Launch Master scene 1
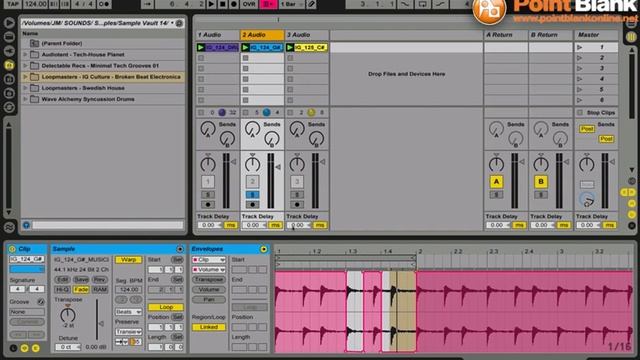The width and height of the screenshot is (640, 360). tap(580, 47)
